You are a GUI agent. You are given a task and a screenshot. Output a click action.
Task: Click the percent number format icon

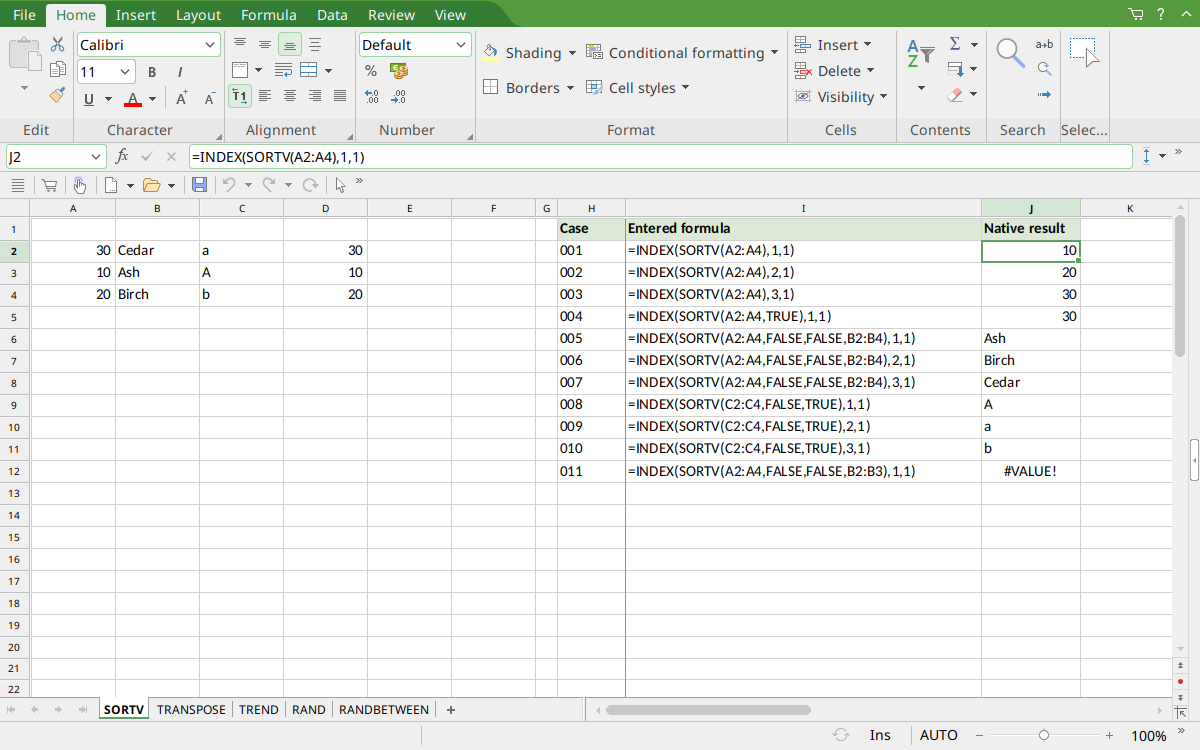[x=371, y=71]
